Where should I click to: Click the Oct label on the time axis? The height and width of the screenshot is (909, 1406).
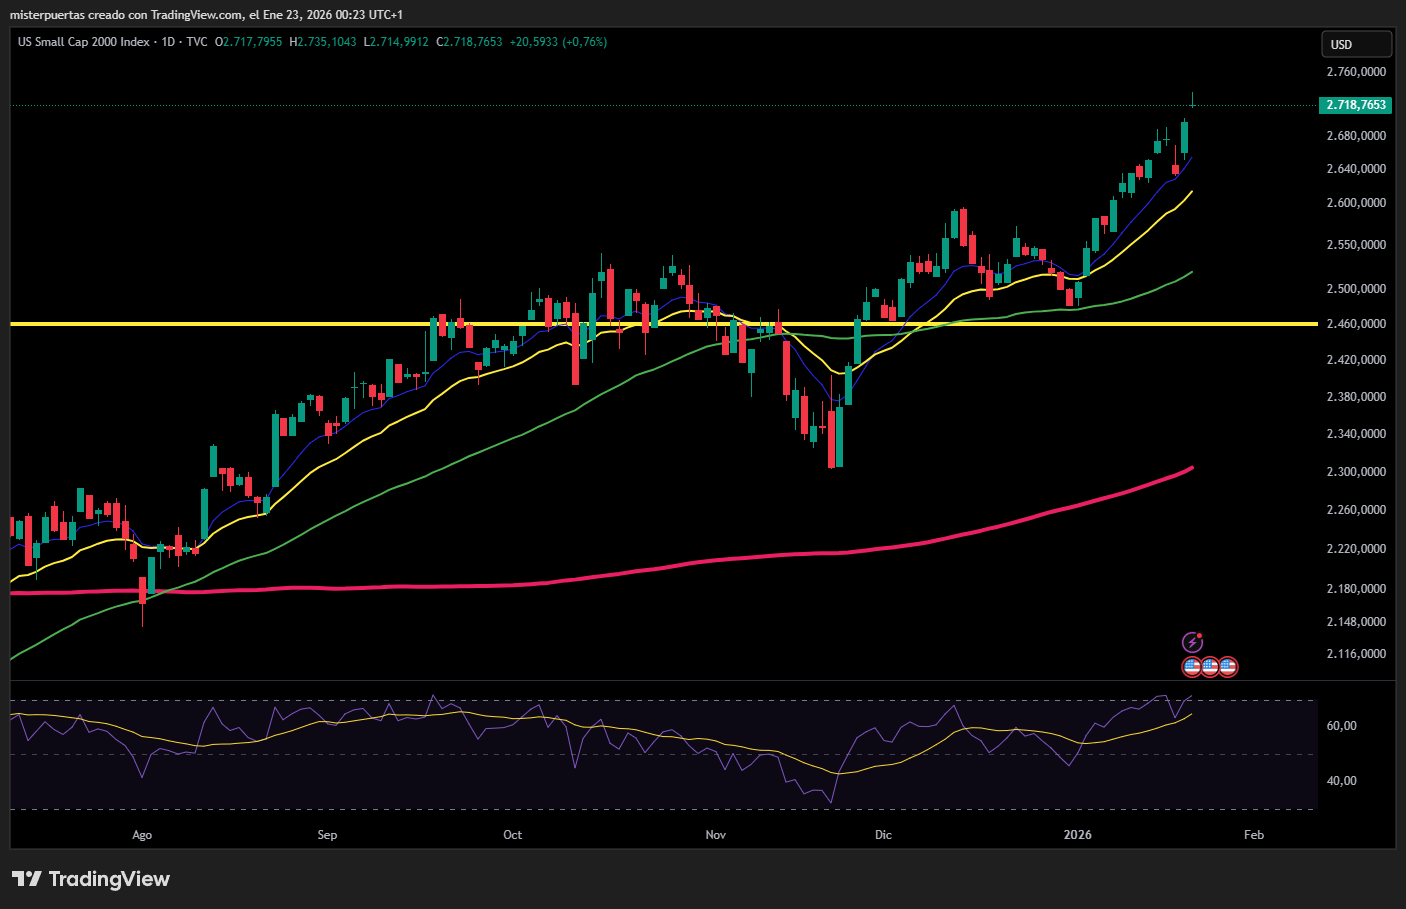[x=512, y=835]
